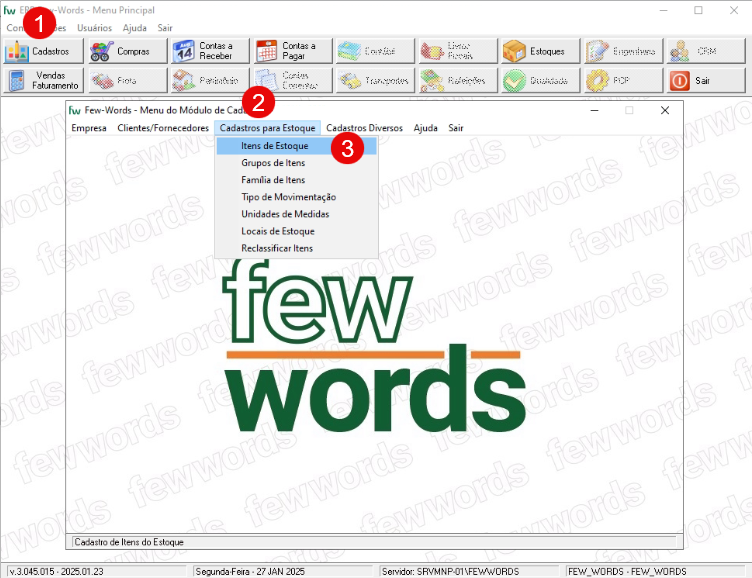Open Contas a Receber module
752x578 pixels.
click(211, 51)
